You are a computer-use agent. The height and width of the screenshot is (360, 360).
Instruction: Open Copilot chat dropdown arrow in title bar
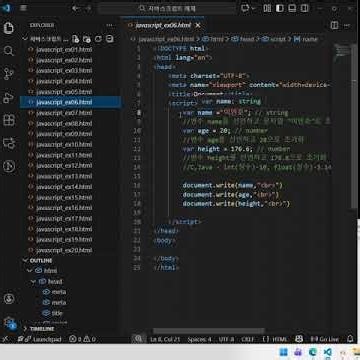254,8
